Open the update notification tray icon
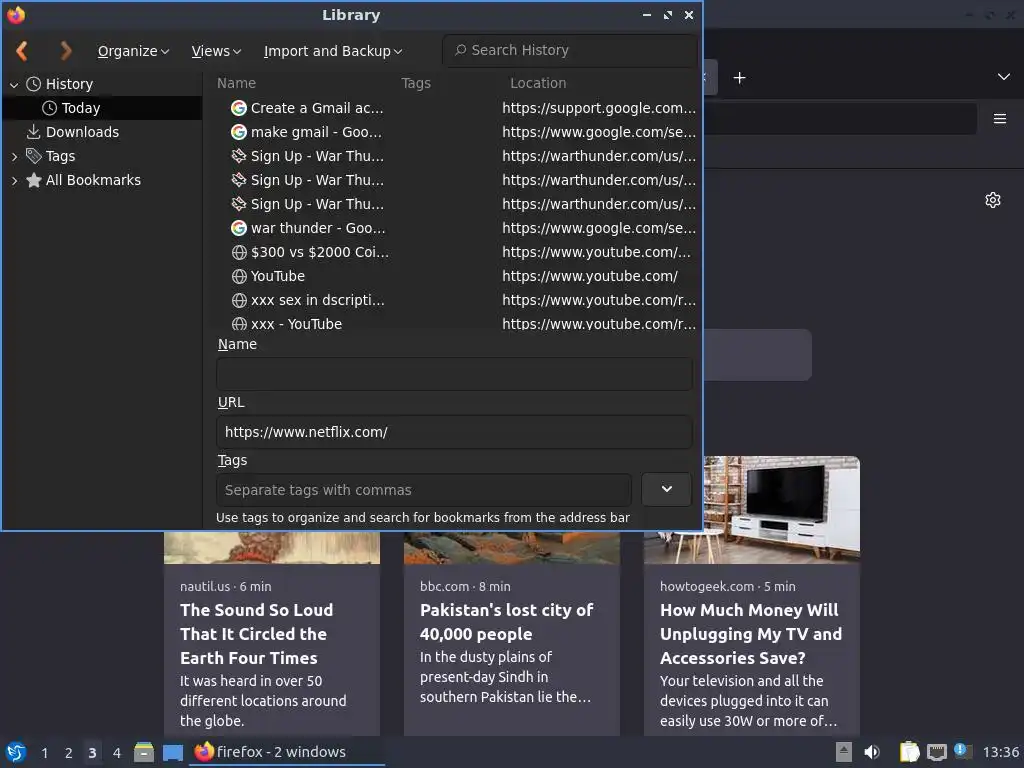This screenshot has height=768, width=1024. 963,751
